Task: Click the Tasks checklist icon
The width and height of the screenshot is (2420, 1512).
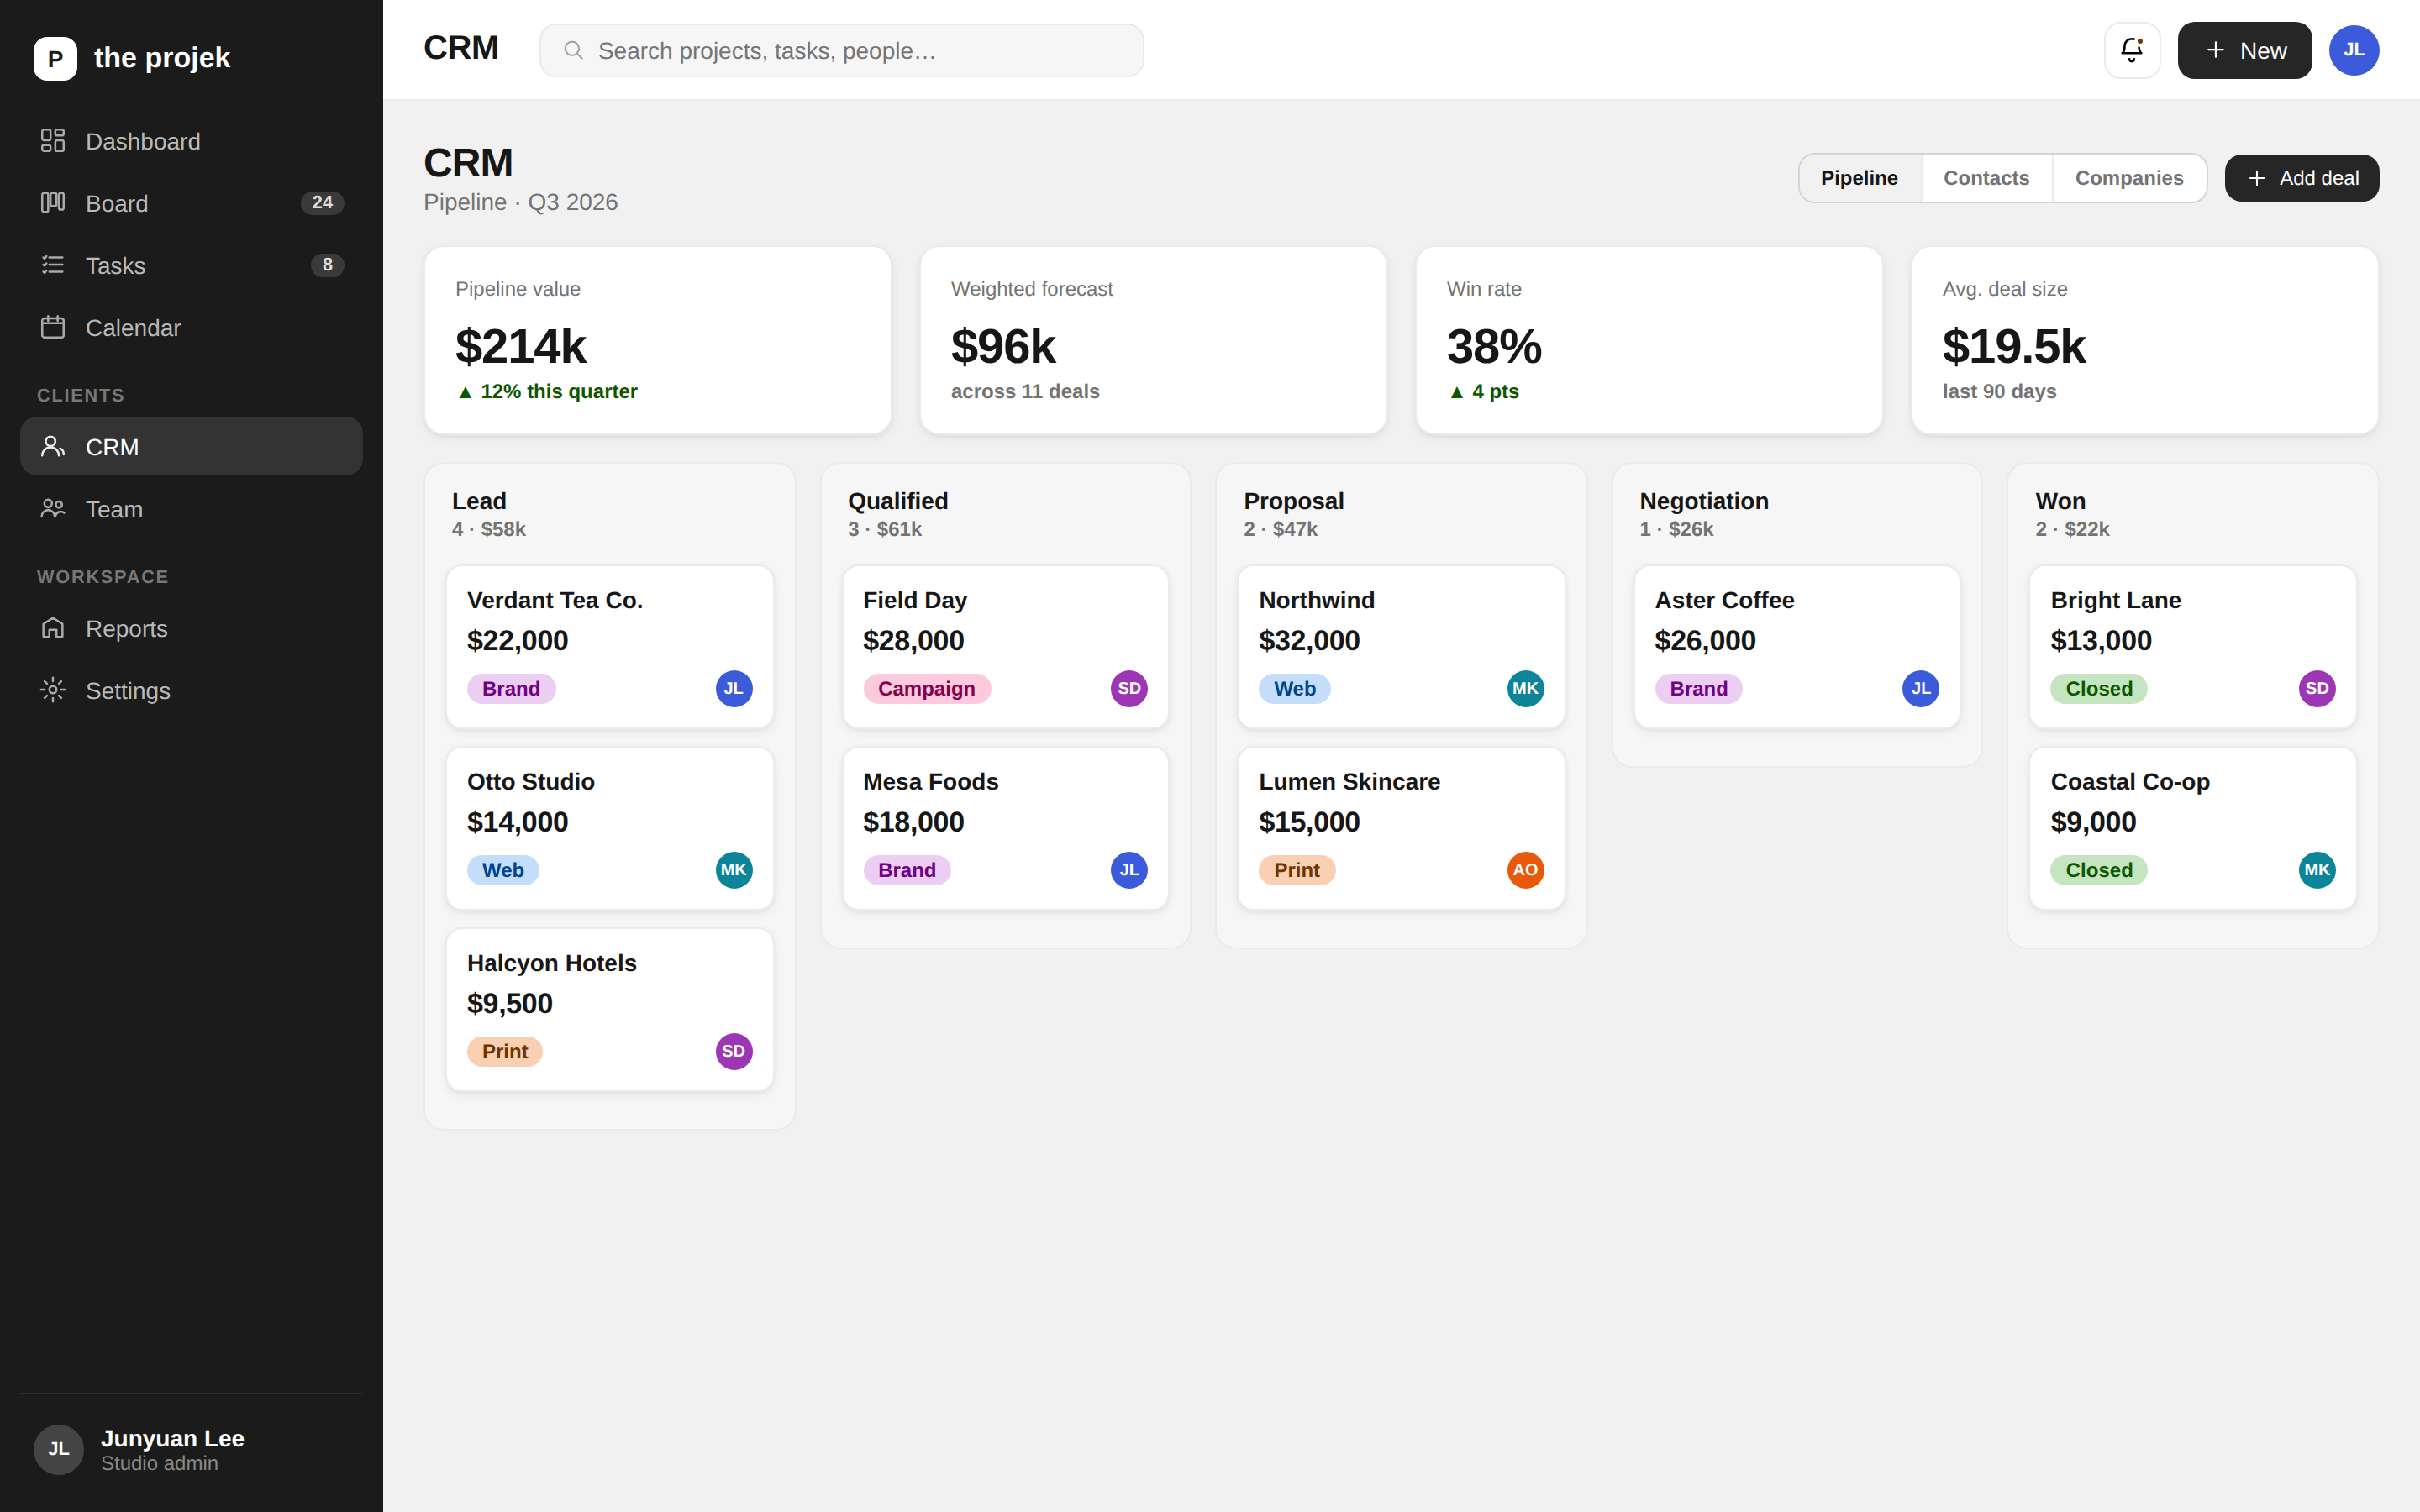Action: coord(53,265)
